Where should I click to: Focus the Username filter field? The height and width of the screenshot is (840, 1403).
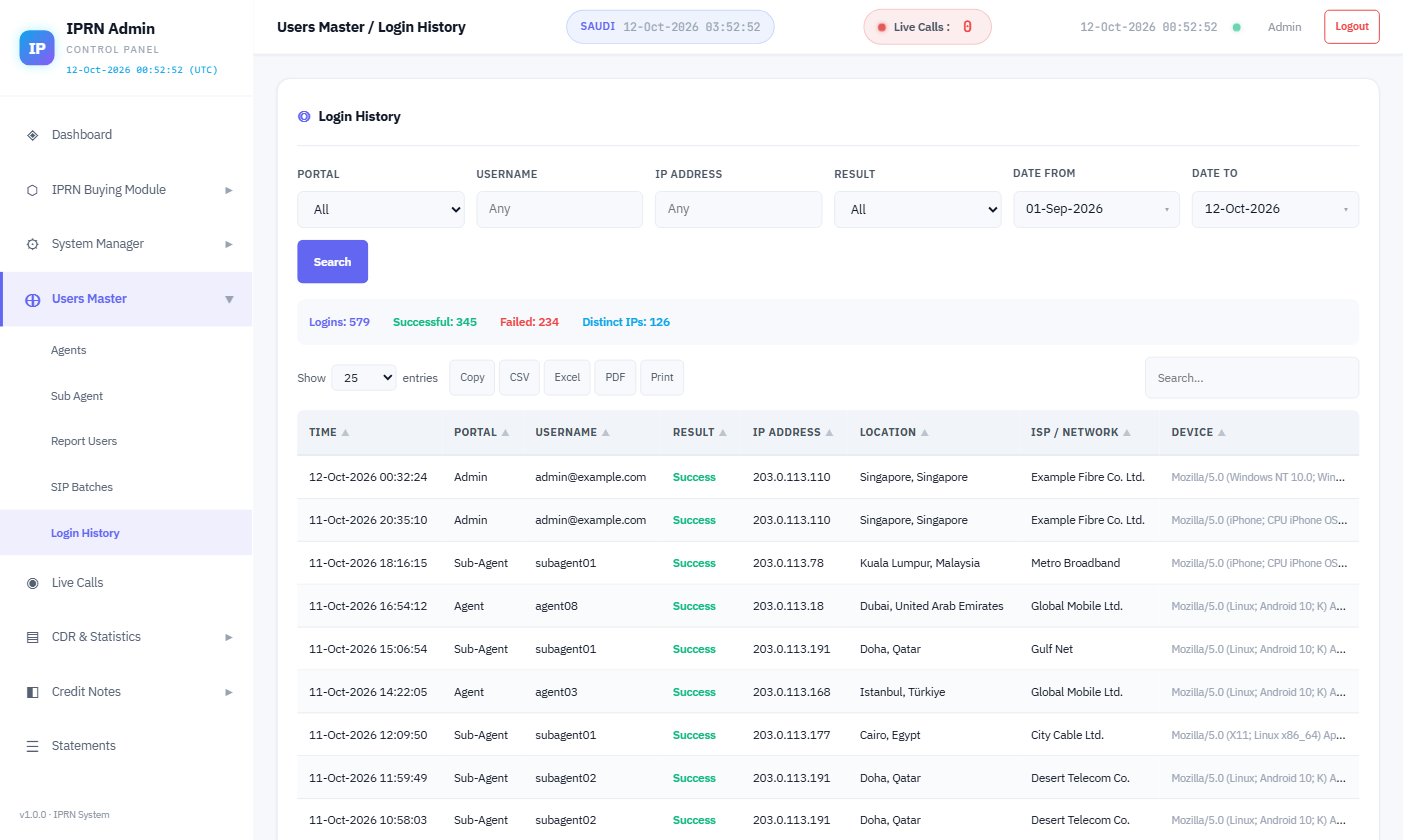click(x=560, y=209)
